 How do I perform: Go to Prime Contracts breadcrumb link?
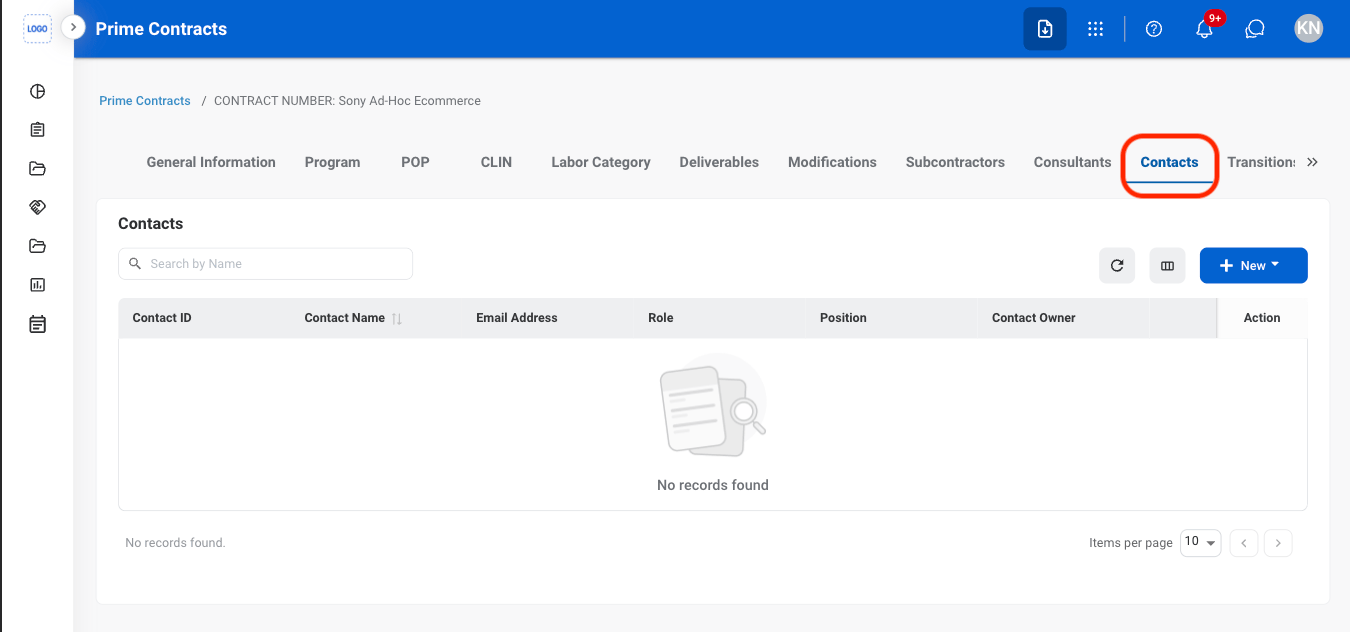(145, 101)
